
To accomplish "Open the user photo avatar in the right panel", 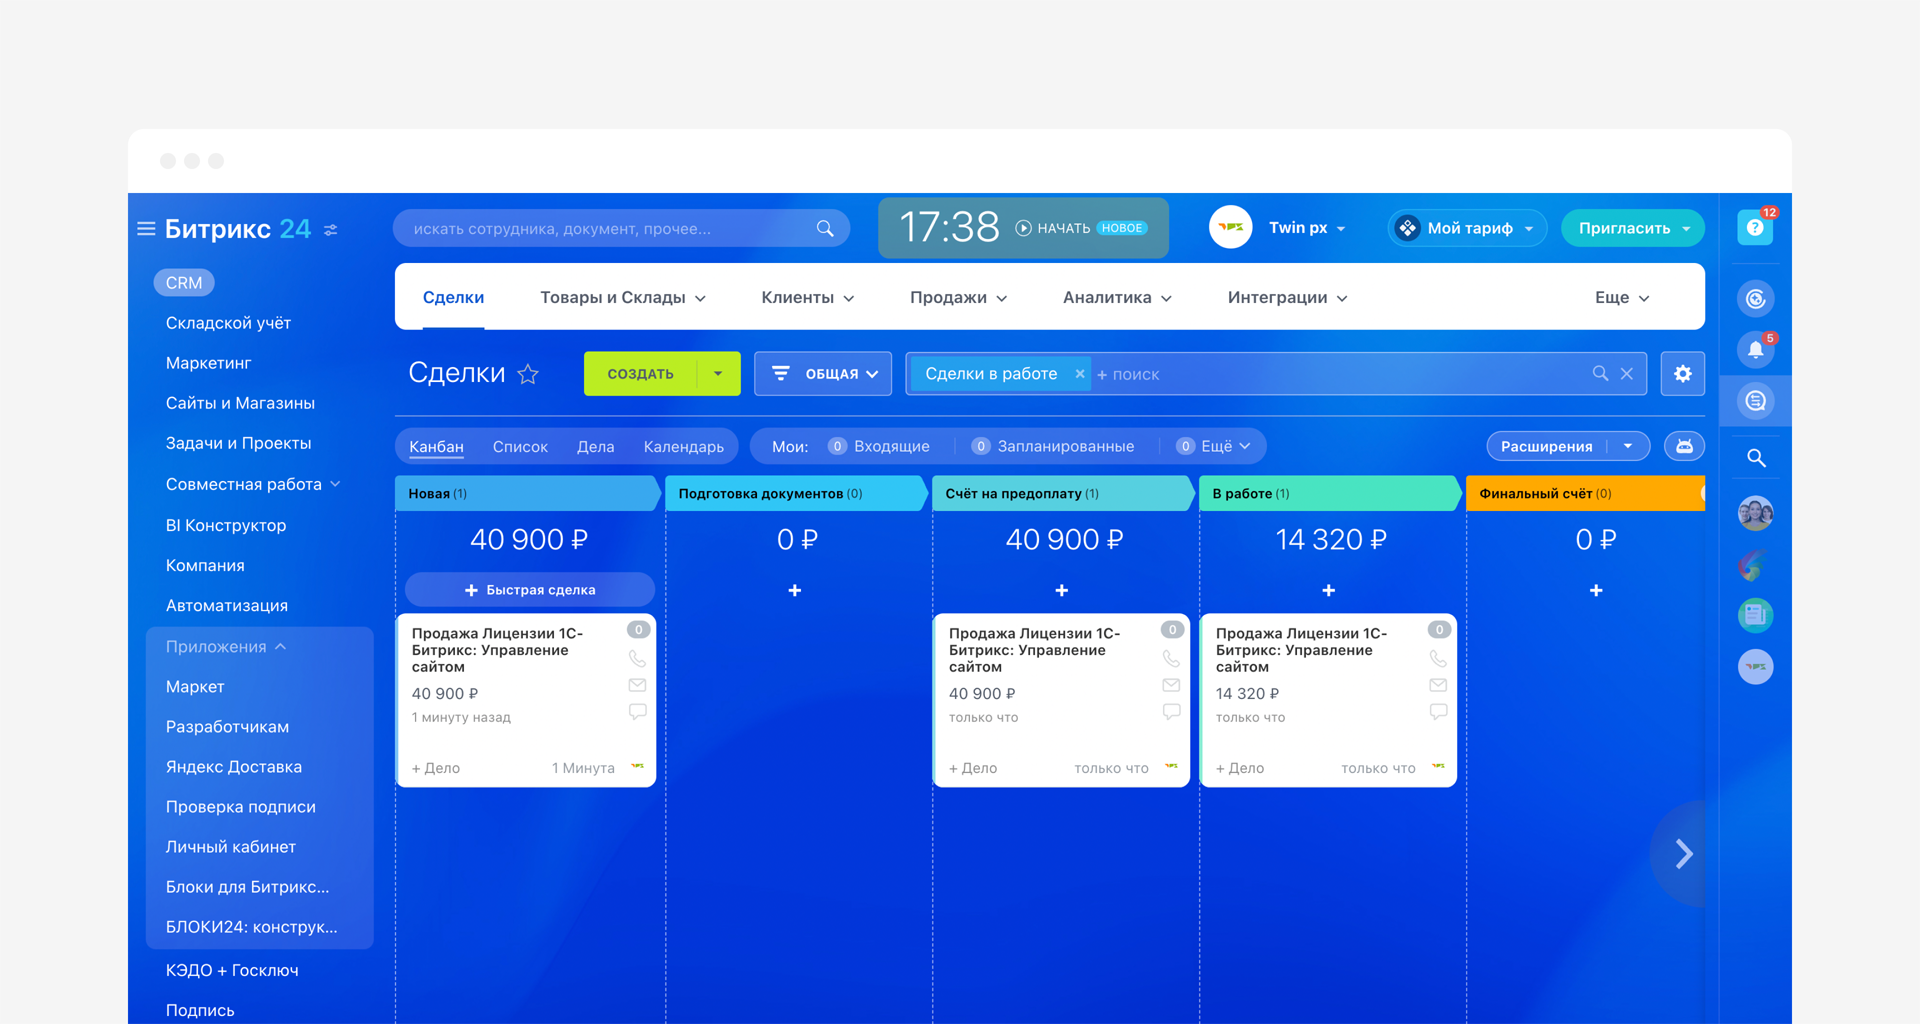I will coord(1755,514).
